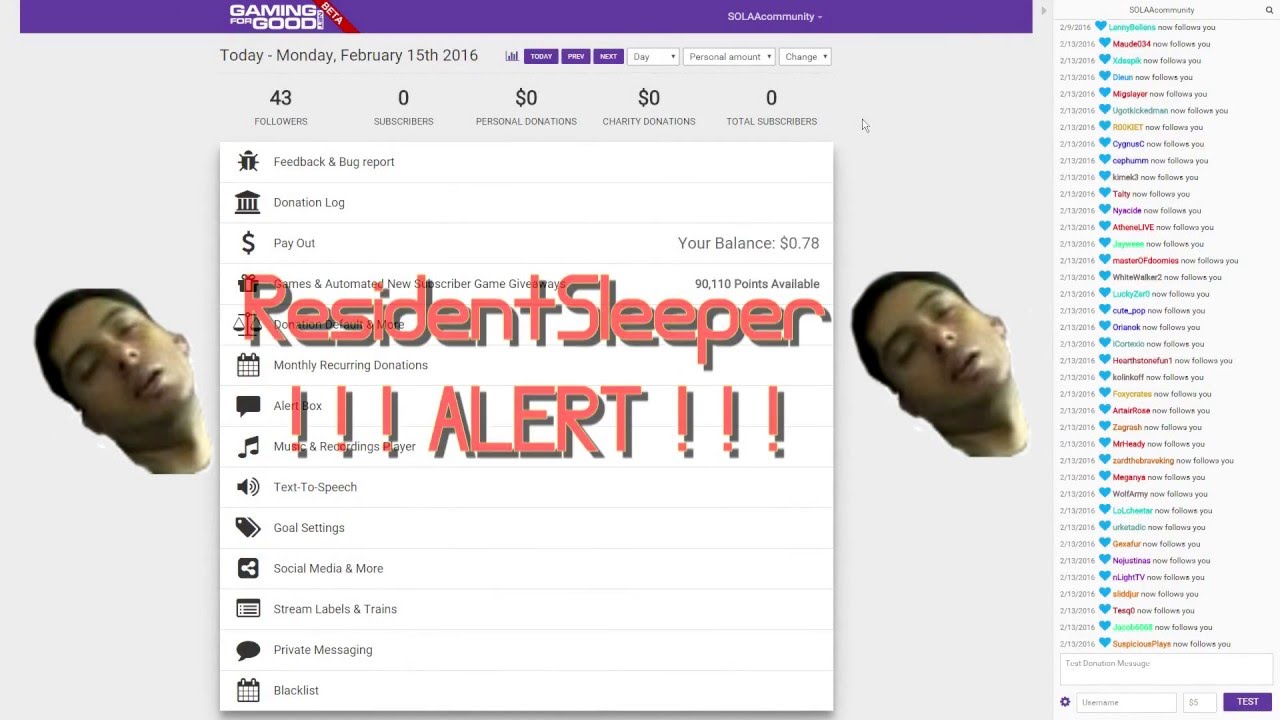The image size is (1280, 720).
Task: Open Goal Settings
Action: coord(526,528)
